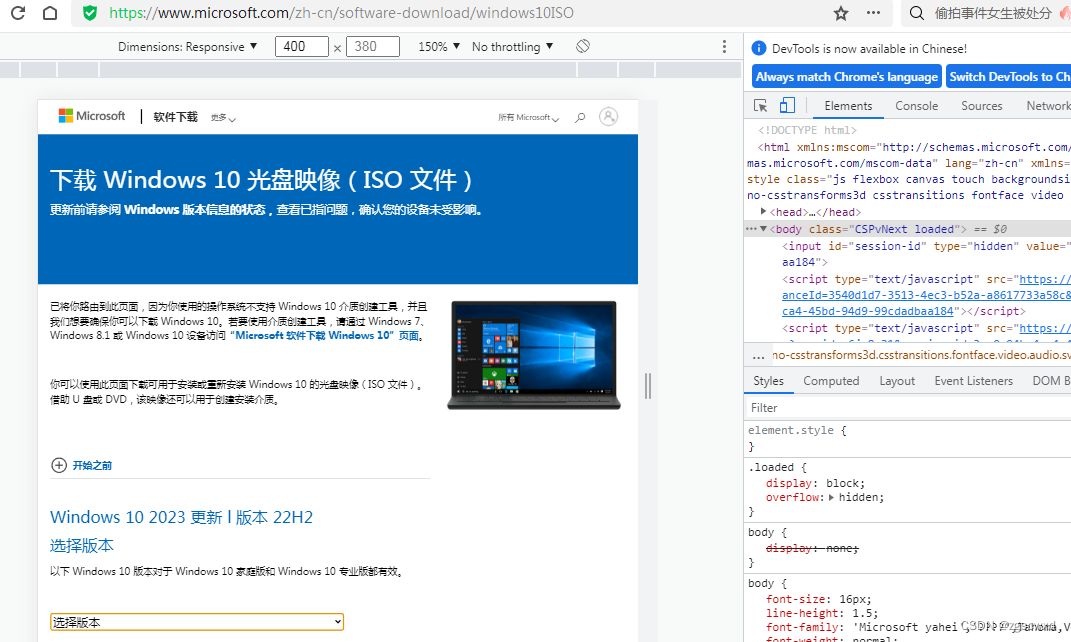Image resolution: width=1071 pixels, height=642 pixels.
Task: Go to the browser home page icon
Action: coord(50,12)
